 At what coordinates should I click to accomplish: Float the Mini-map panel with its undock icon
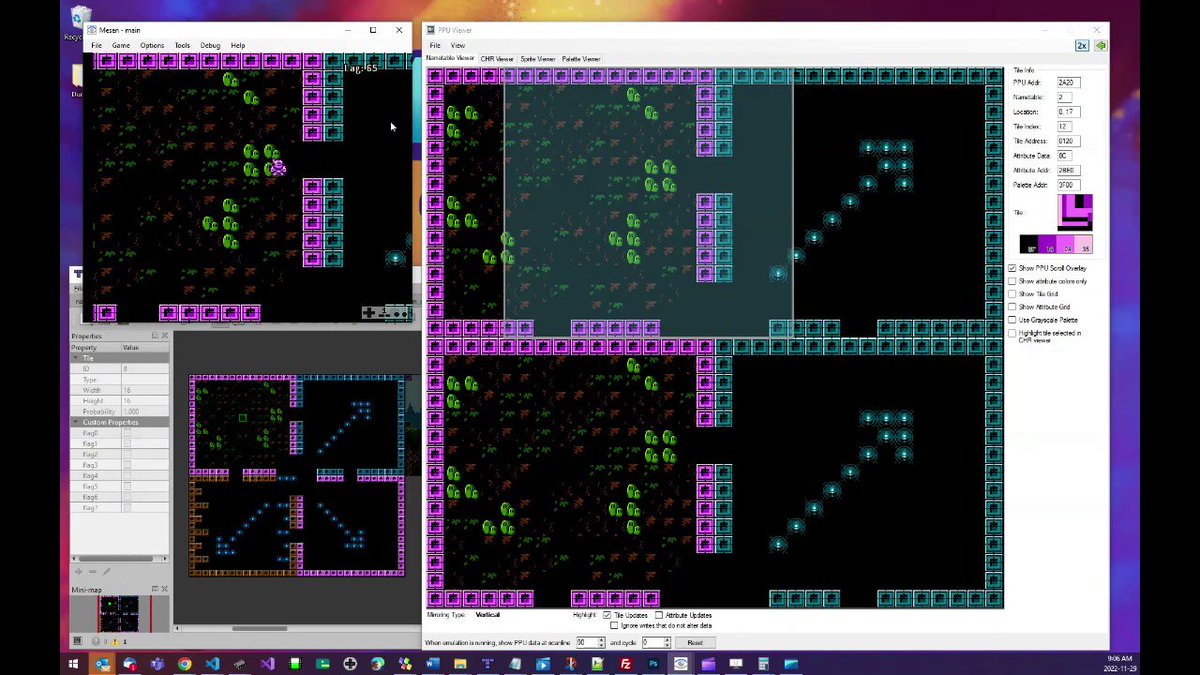click(154, 589)
